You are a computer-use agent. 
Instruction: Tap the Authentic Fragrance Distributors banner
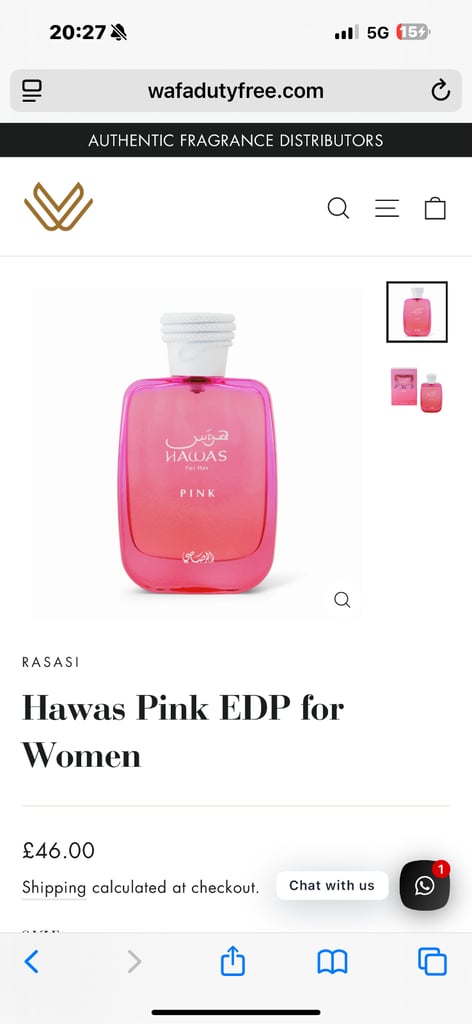[x=236, y=140]
